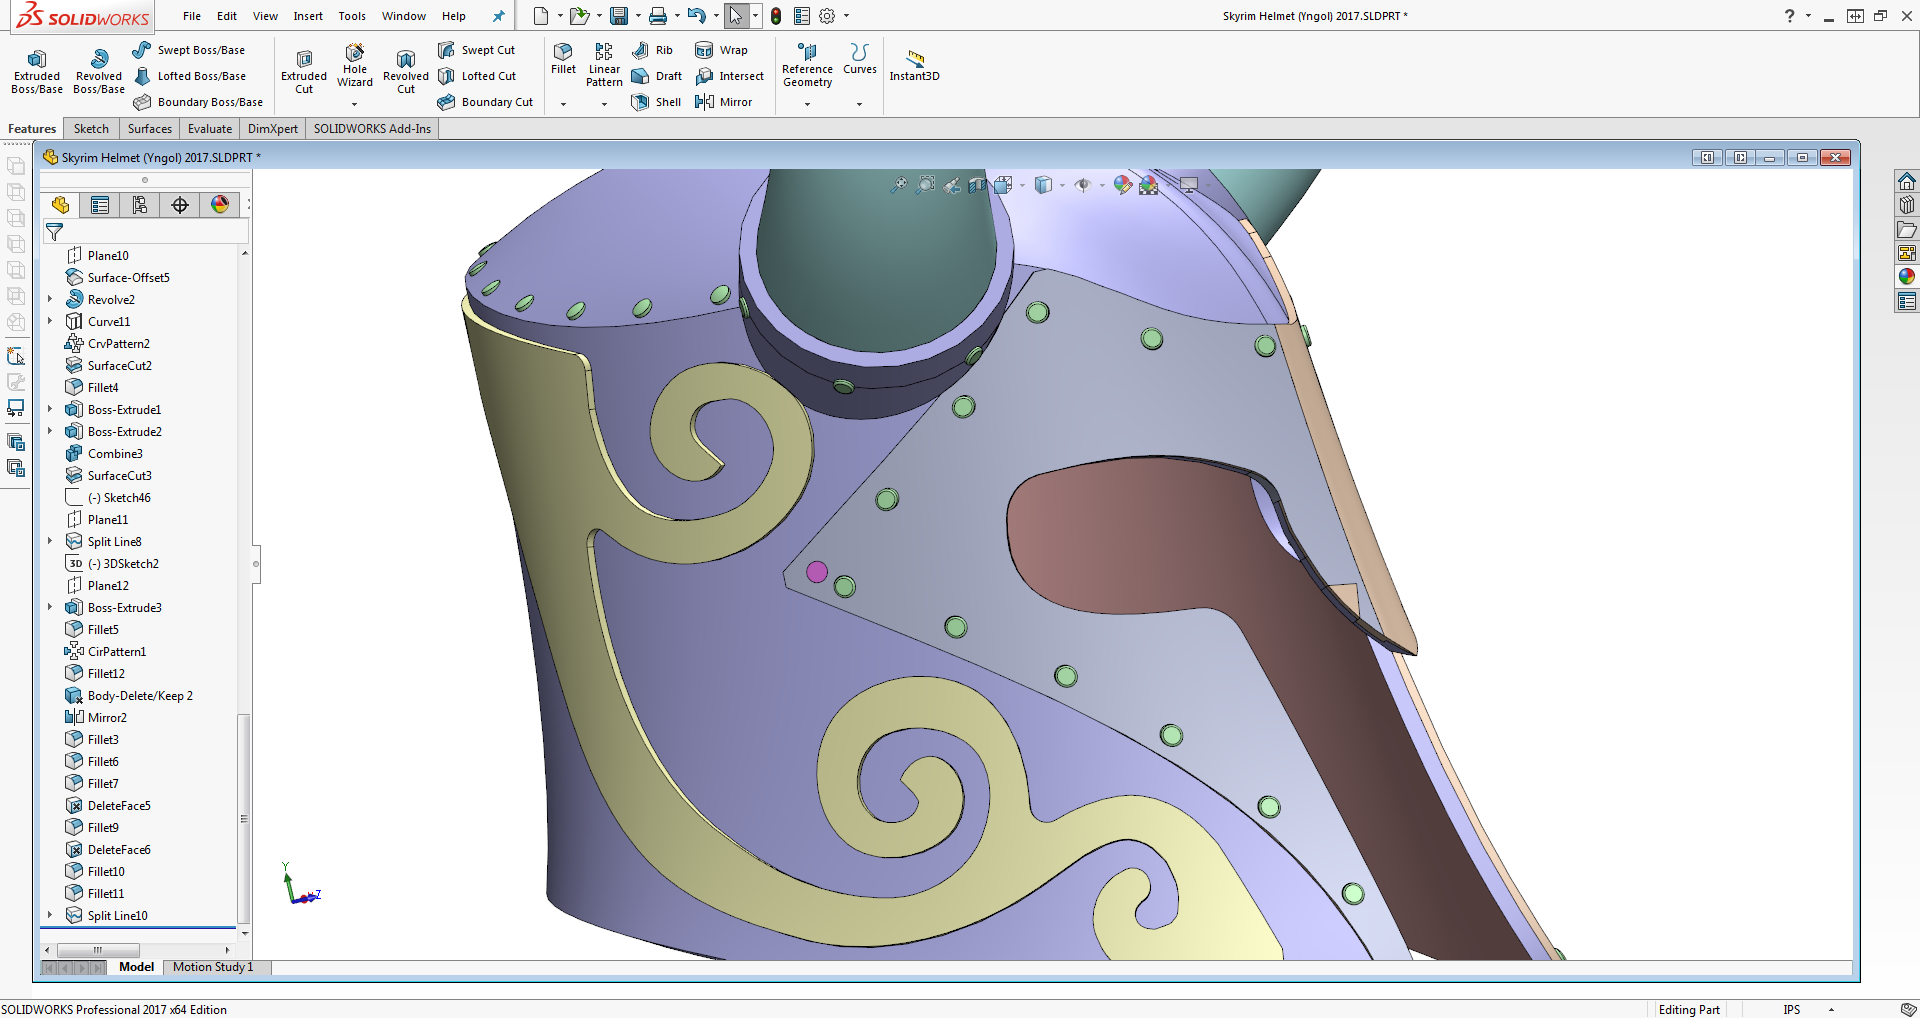Select the Shell tool
The width and height of the screenshot is (1920, 1018).
656,102
